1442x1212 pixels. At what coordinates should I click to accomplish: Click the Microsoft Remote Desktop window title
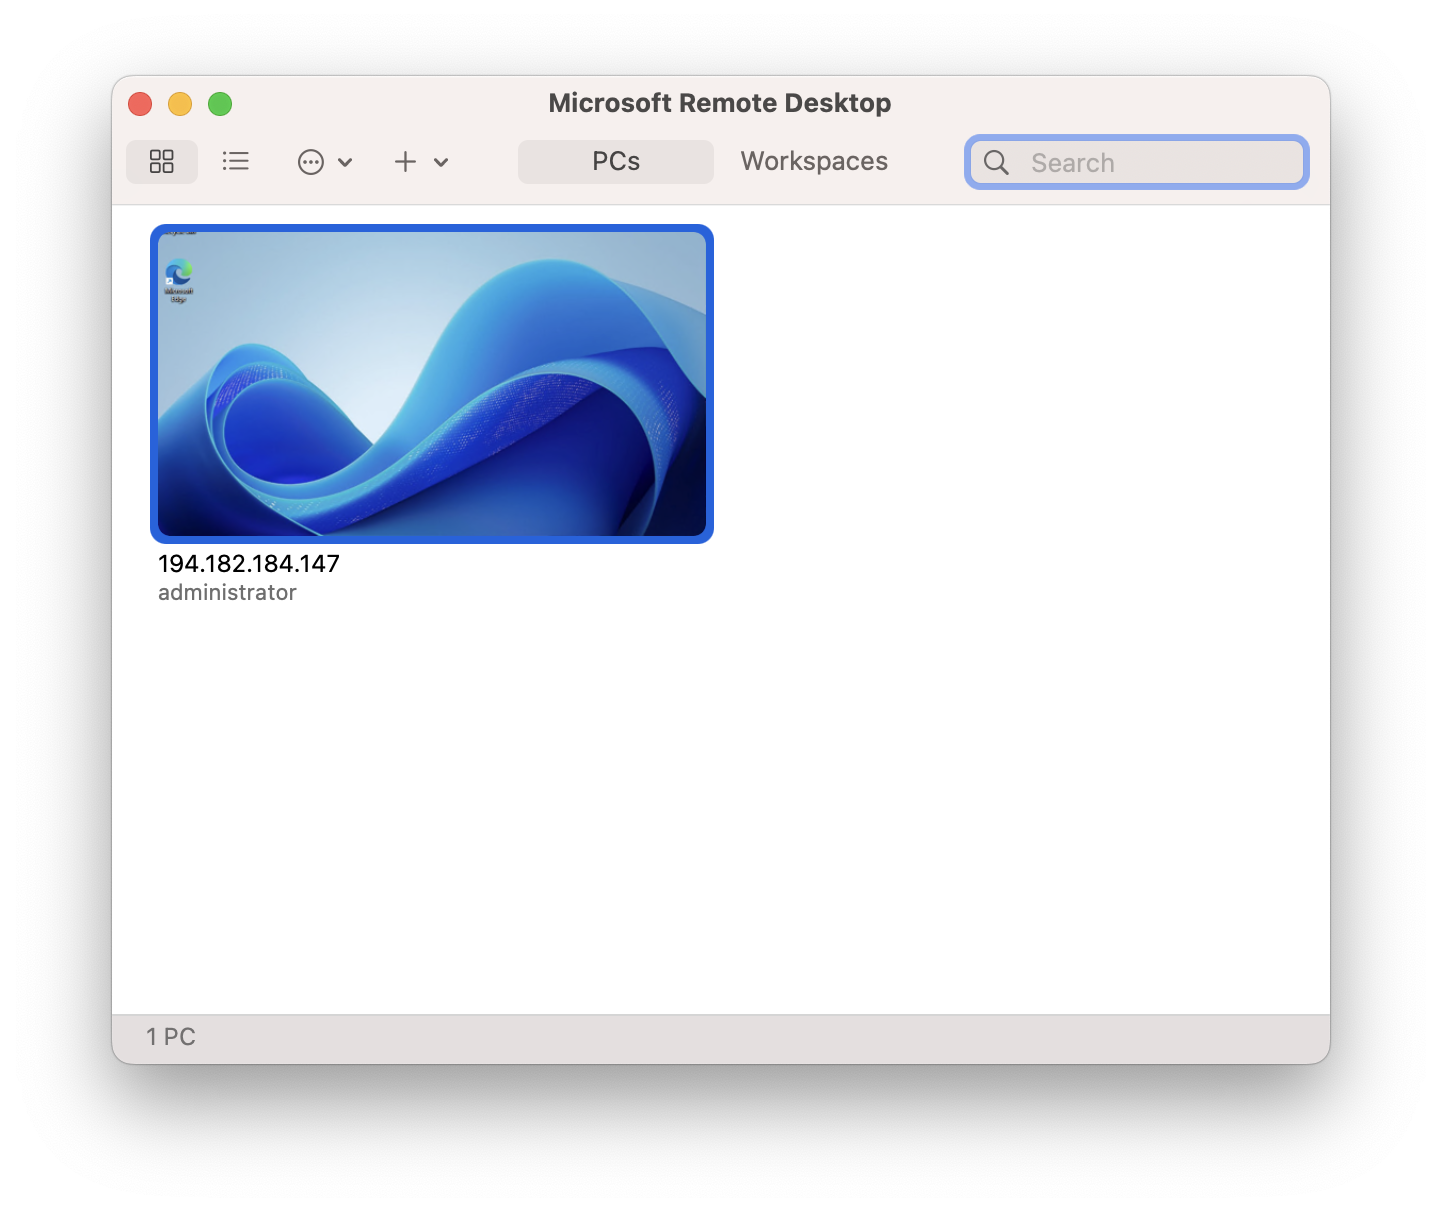tap(720, 103)
